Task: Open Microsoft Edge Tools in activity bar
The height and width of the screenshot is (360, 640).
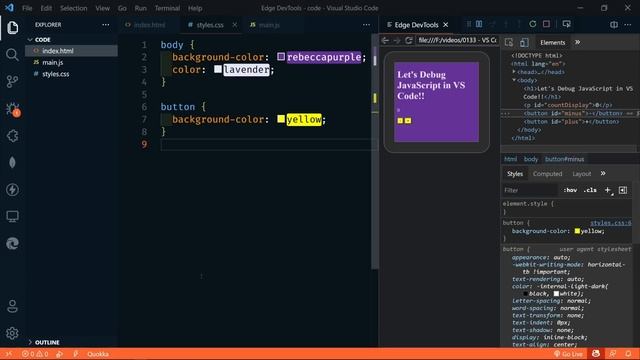Action: (12, 243)
